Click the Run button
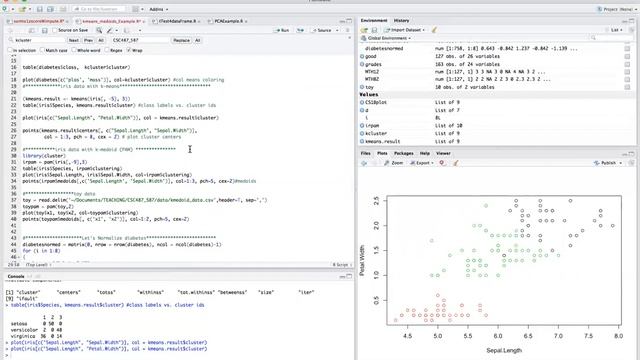Screen dimensions: 640x360 coord(282,30)
